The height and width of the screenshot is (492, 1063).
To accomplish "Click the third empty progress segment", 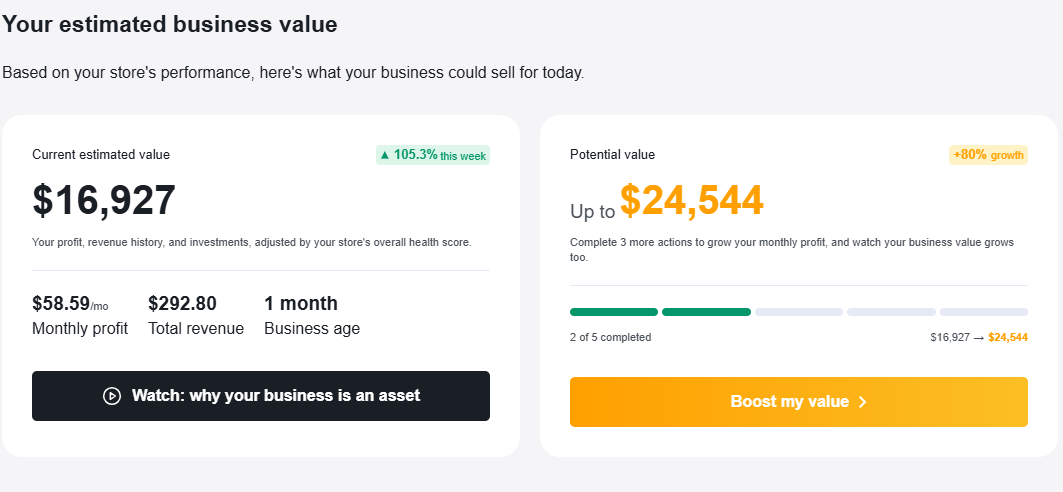I will (x=799, y=312).
